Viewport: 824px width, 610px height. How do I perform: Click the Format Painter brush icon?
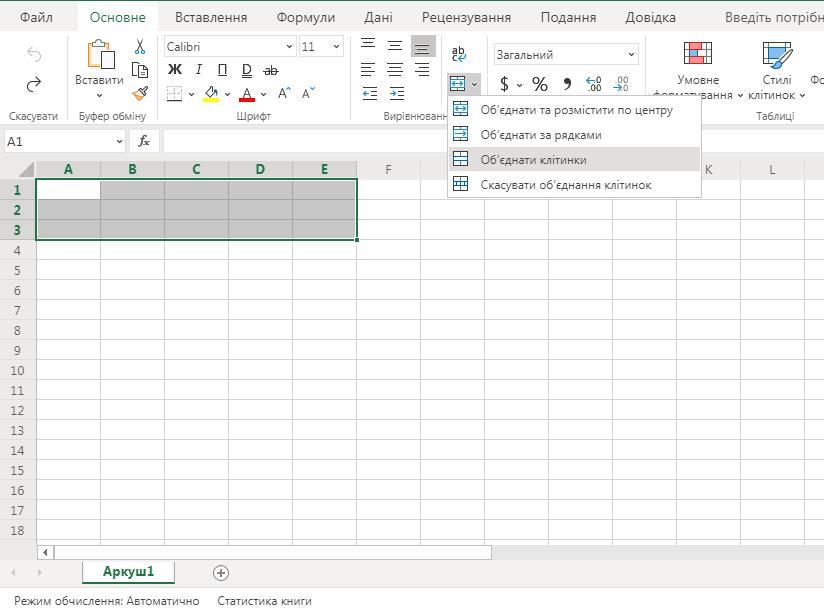click(x=140, y=94)
